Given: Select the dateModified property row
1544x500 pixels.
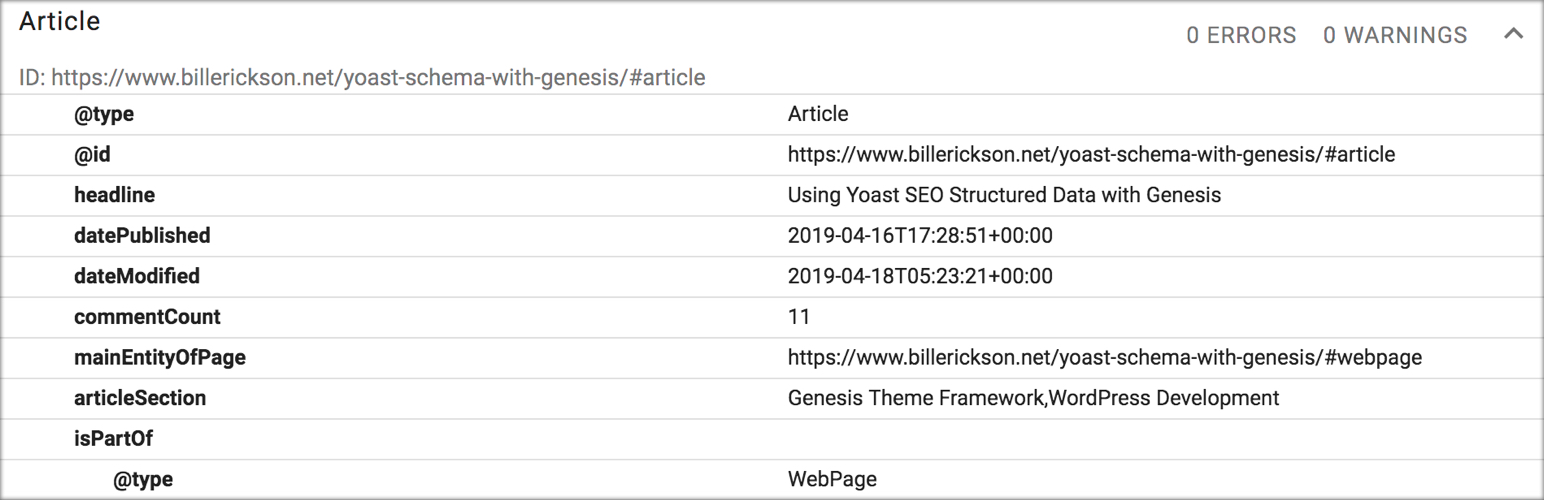Looking at the screenshot, I should [x=772, y=276].
